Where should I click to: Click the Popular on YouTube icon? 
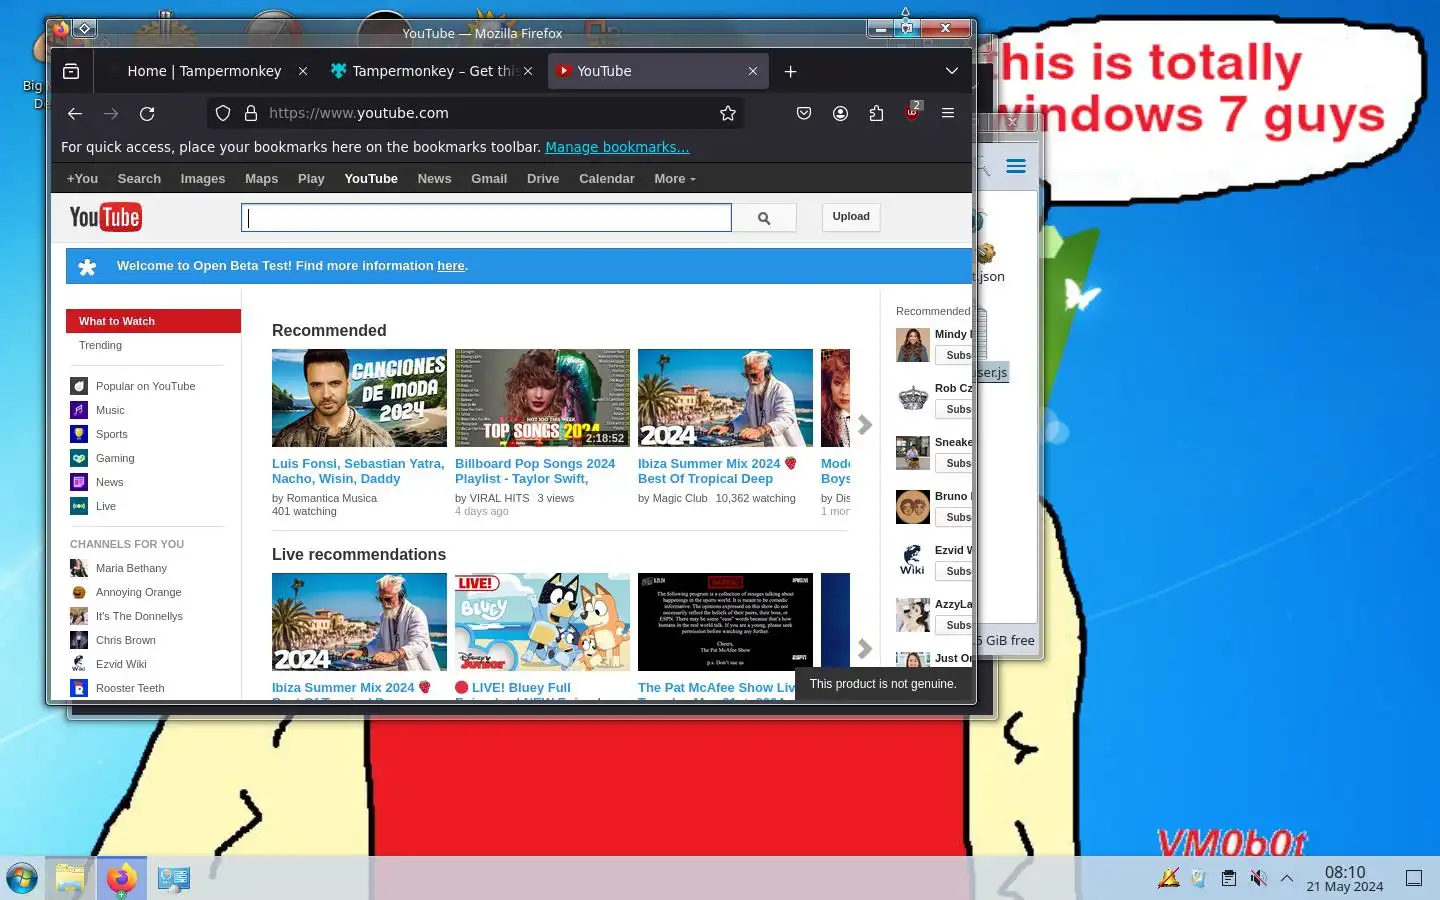pyautogui.click(x=79, y=386)
